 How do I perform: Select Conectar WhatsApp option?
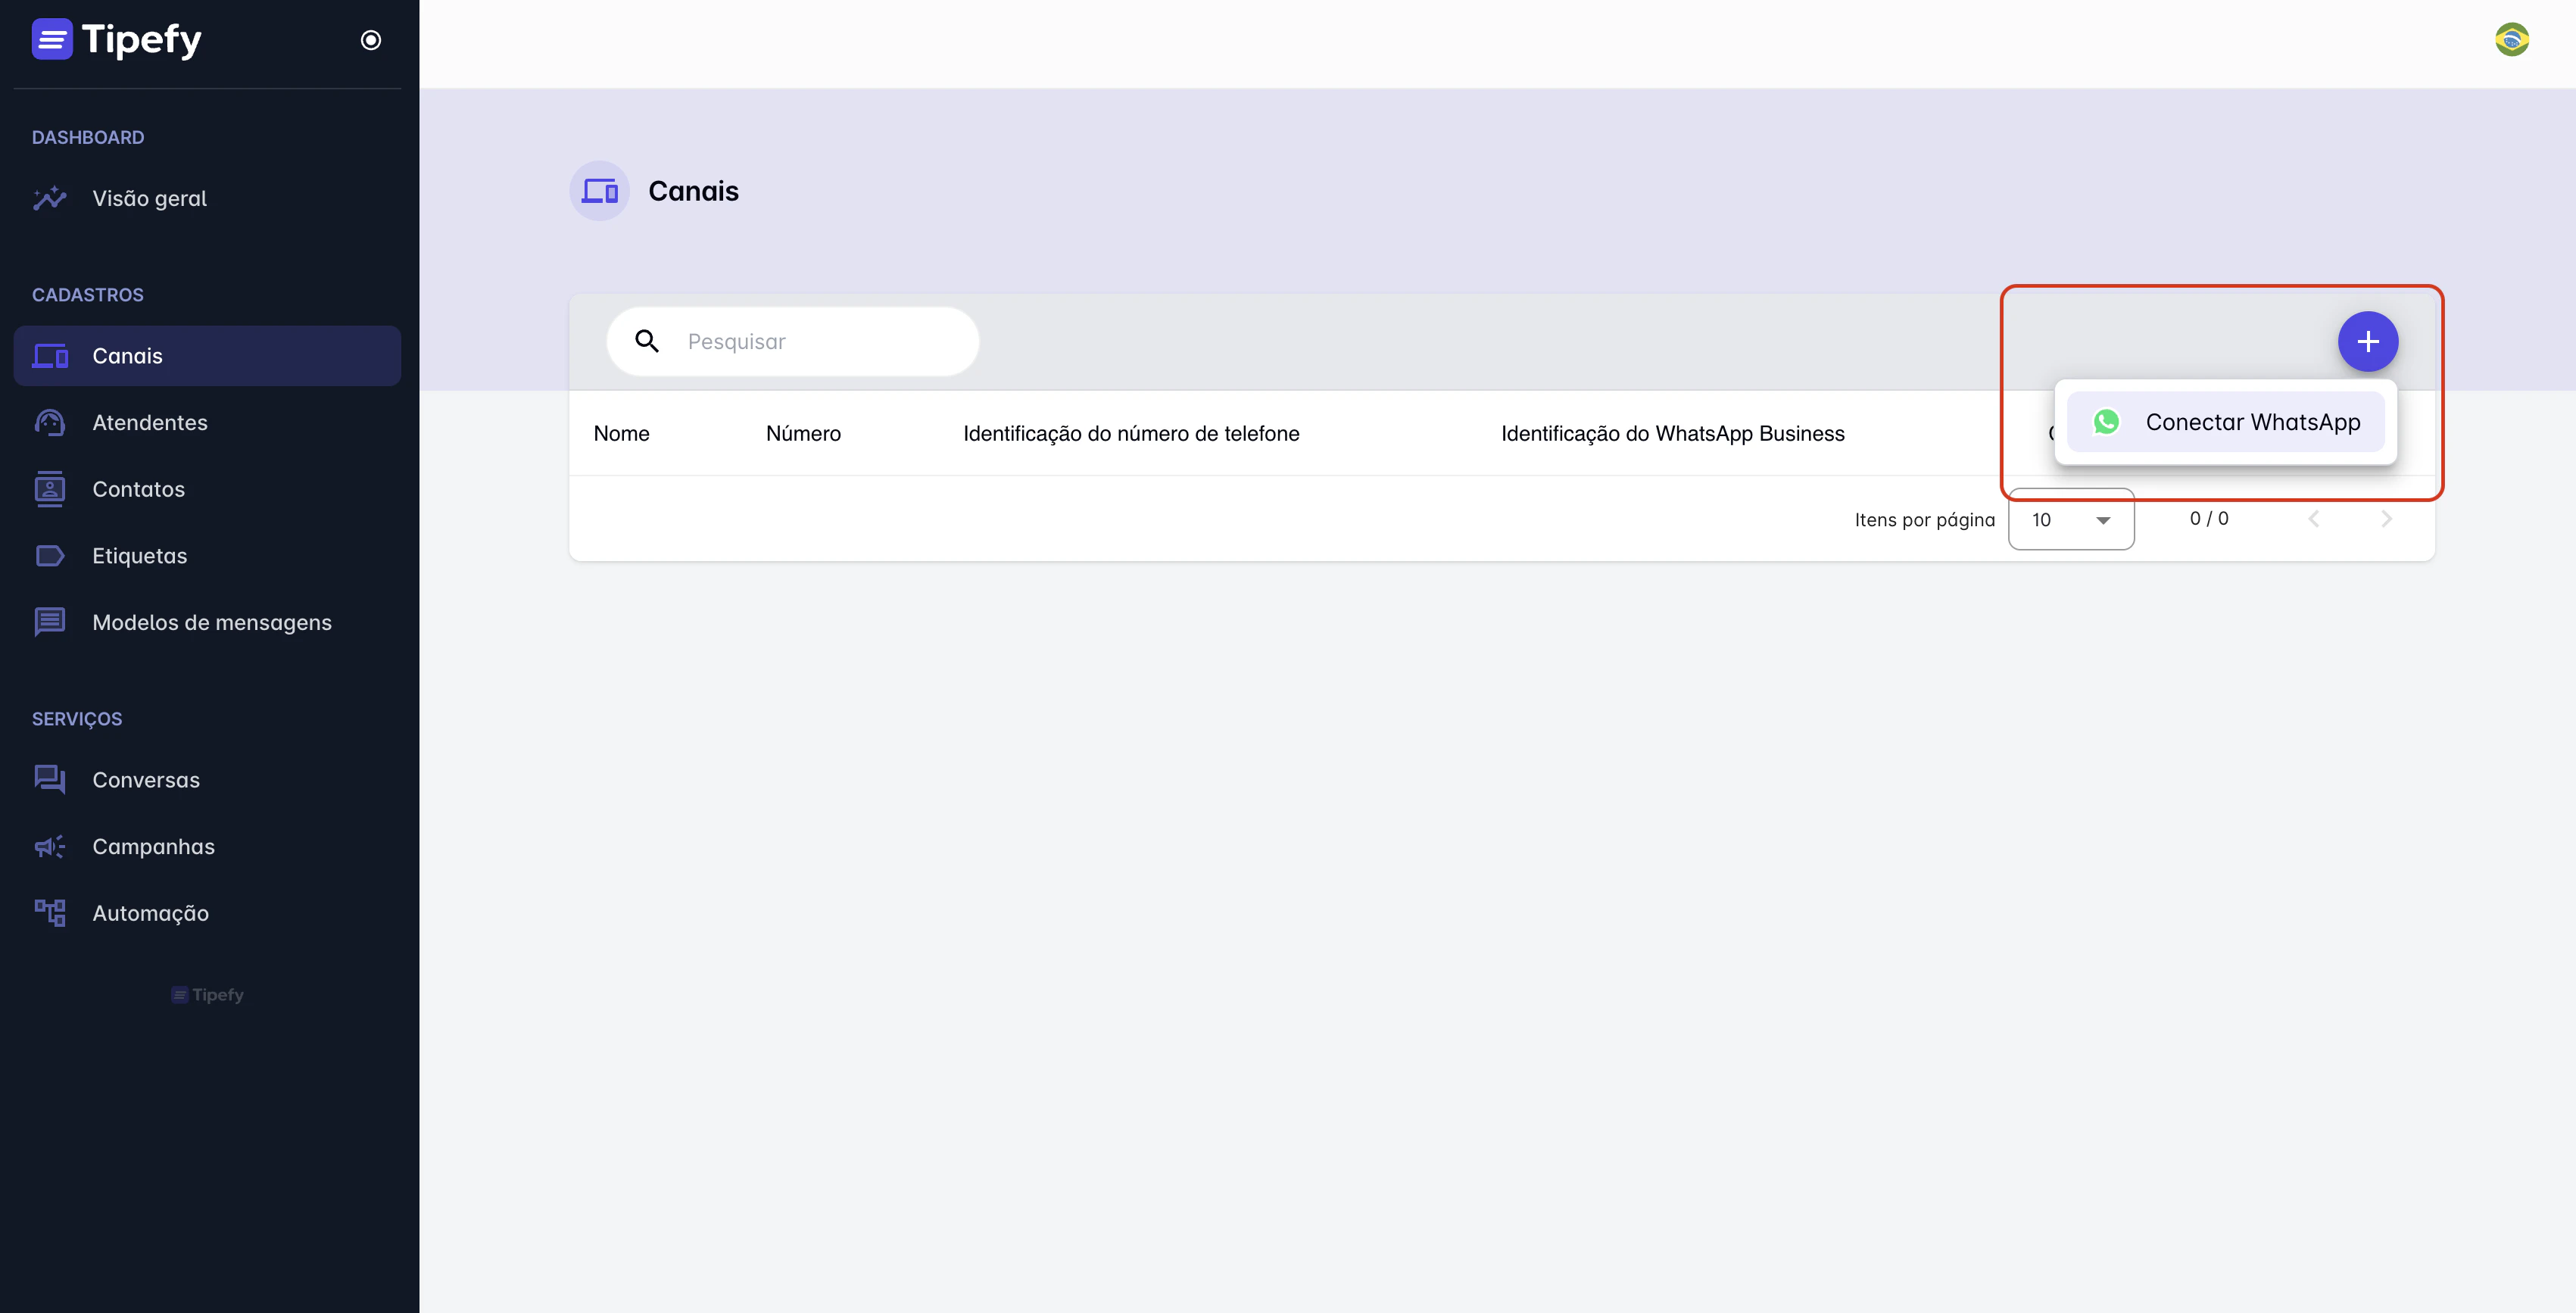pyautogui.click(x=2225, y=422)
